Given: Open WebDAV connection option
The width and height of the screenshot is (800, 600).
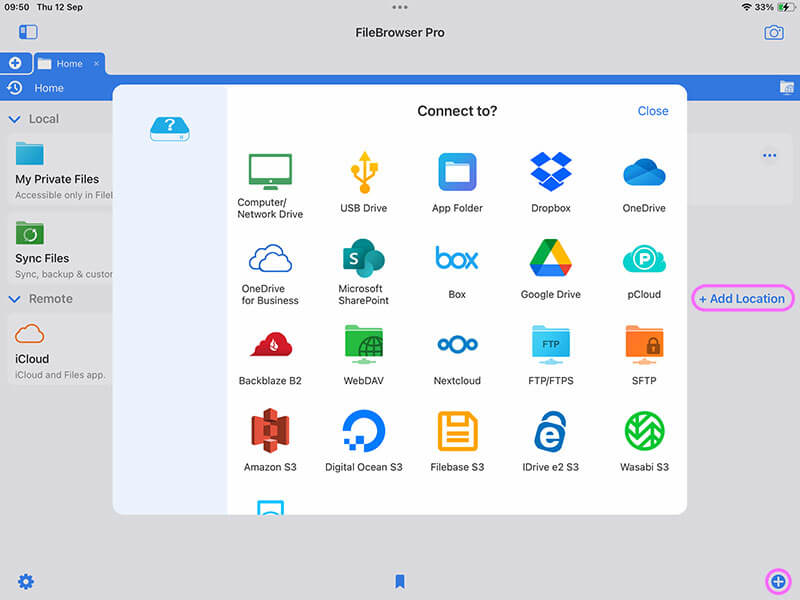Looking at the screenshot, I should 364,355.
